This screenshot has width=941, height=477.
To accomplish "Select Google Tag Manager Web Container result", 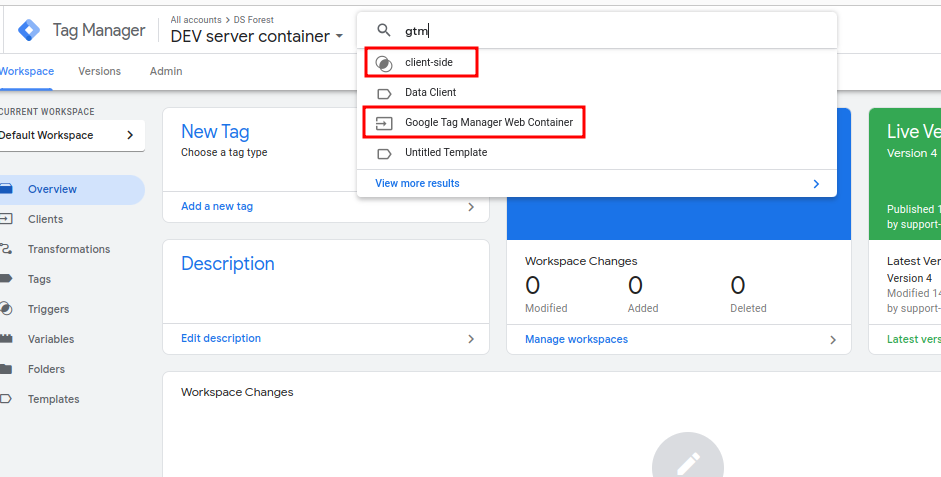I will pyautogui.click(x=488, y=123).
